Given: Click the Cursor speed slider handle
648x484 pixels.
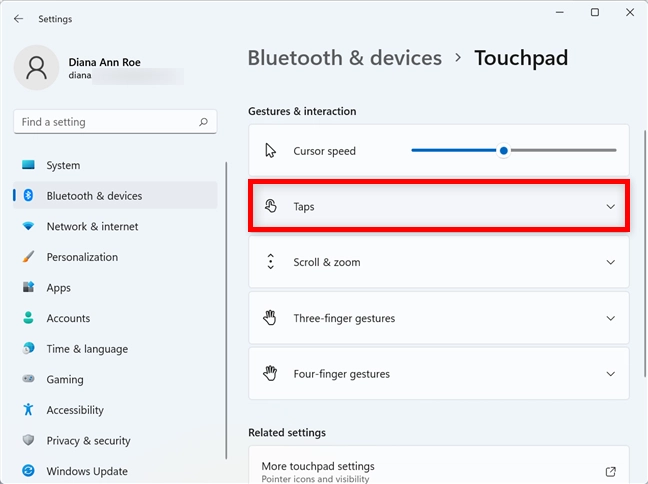Looking at the screenshot, I should tap(503, 151).
